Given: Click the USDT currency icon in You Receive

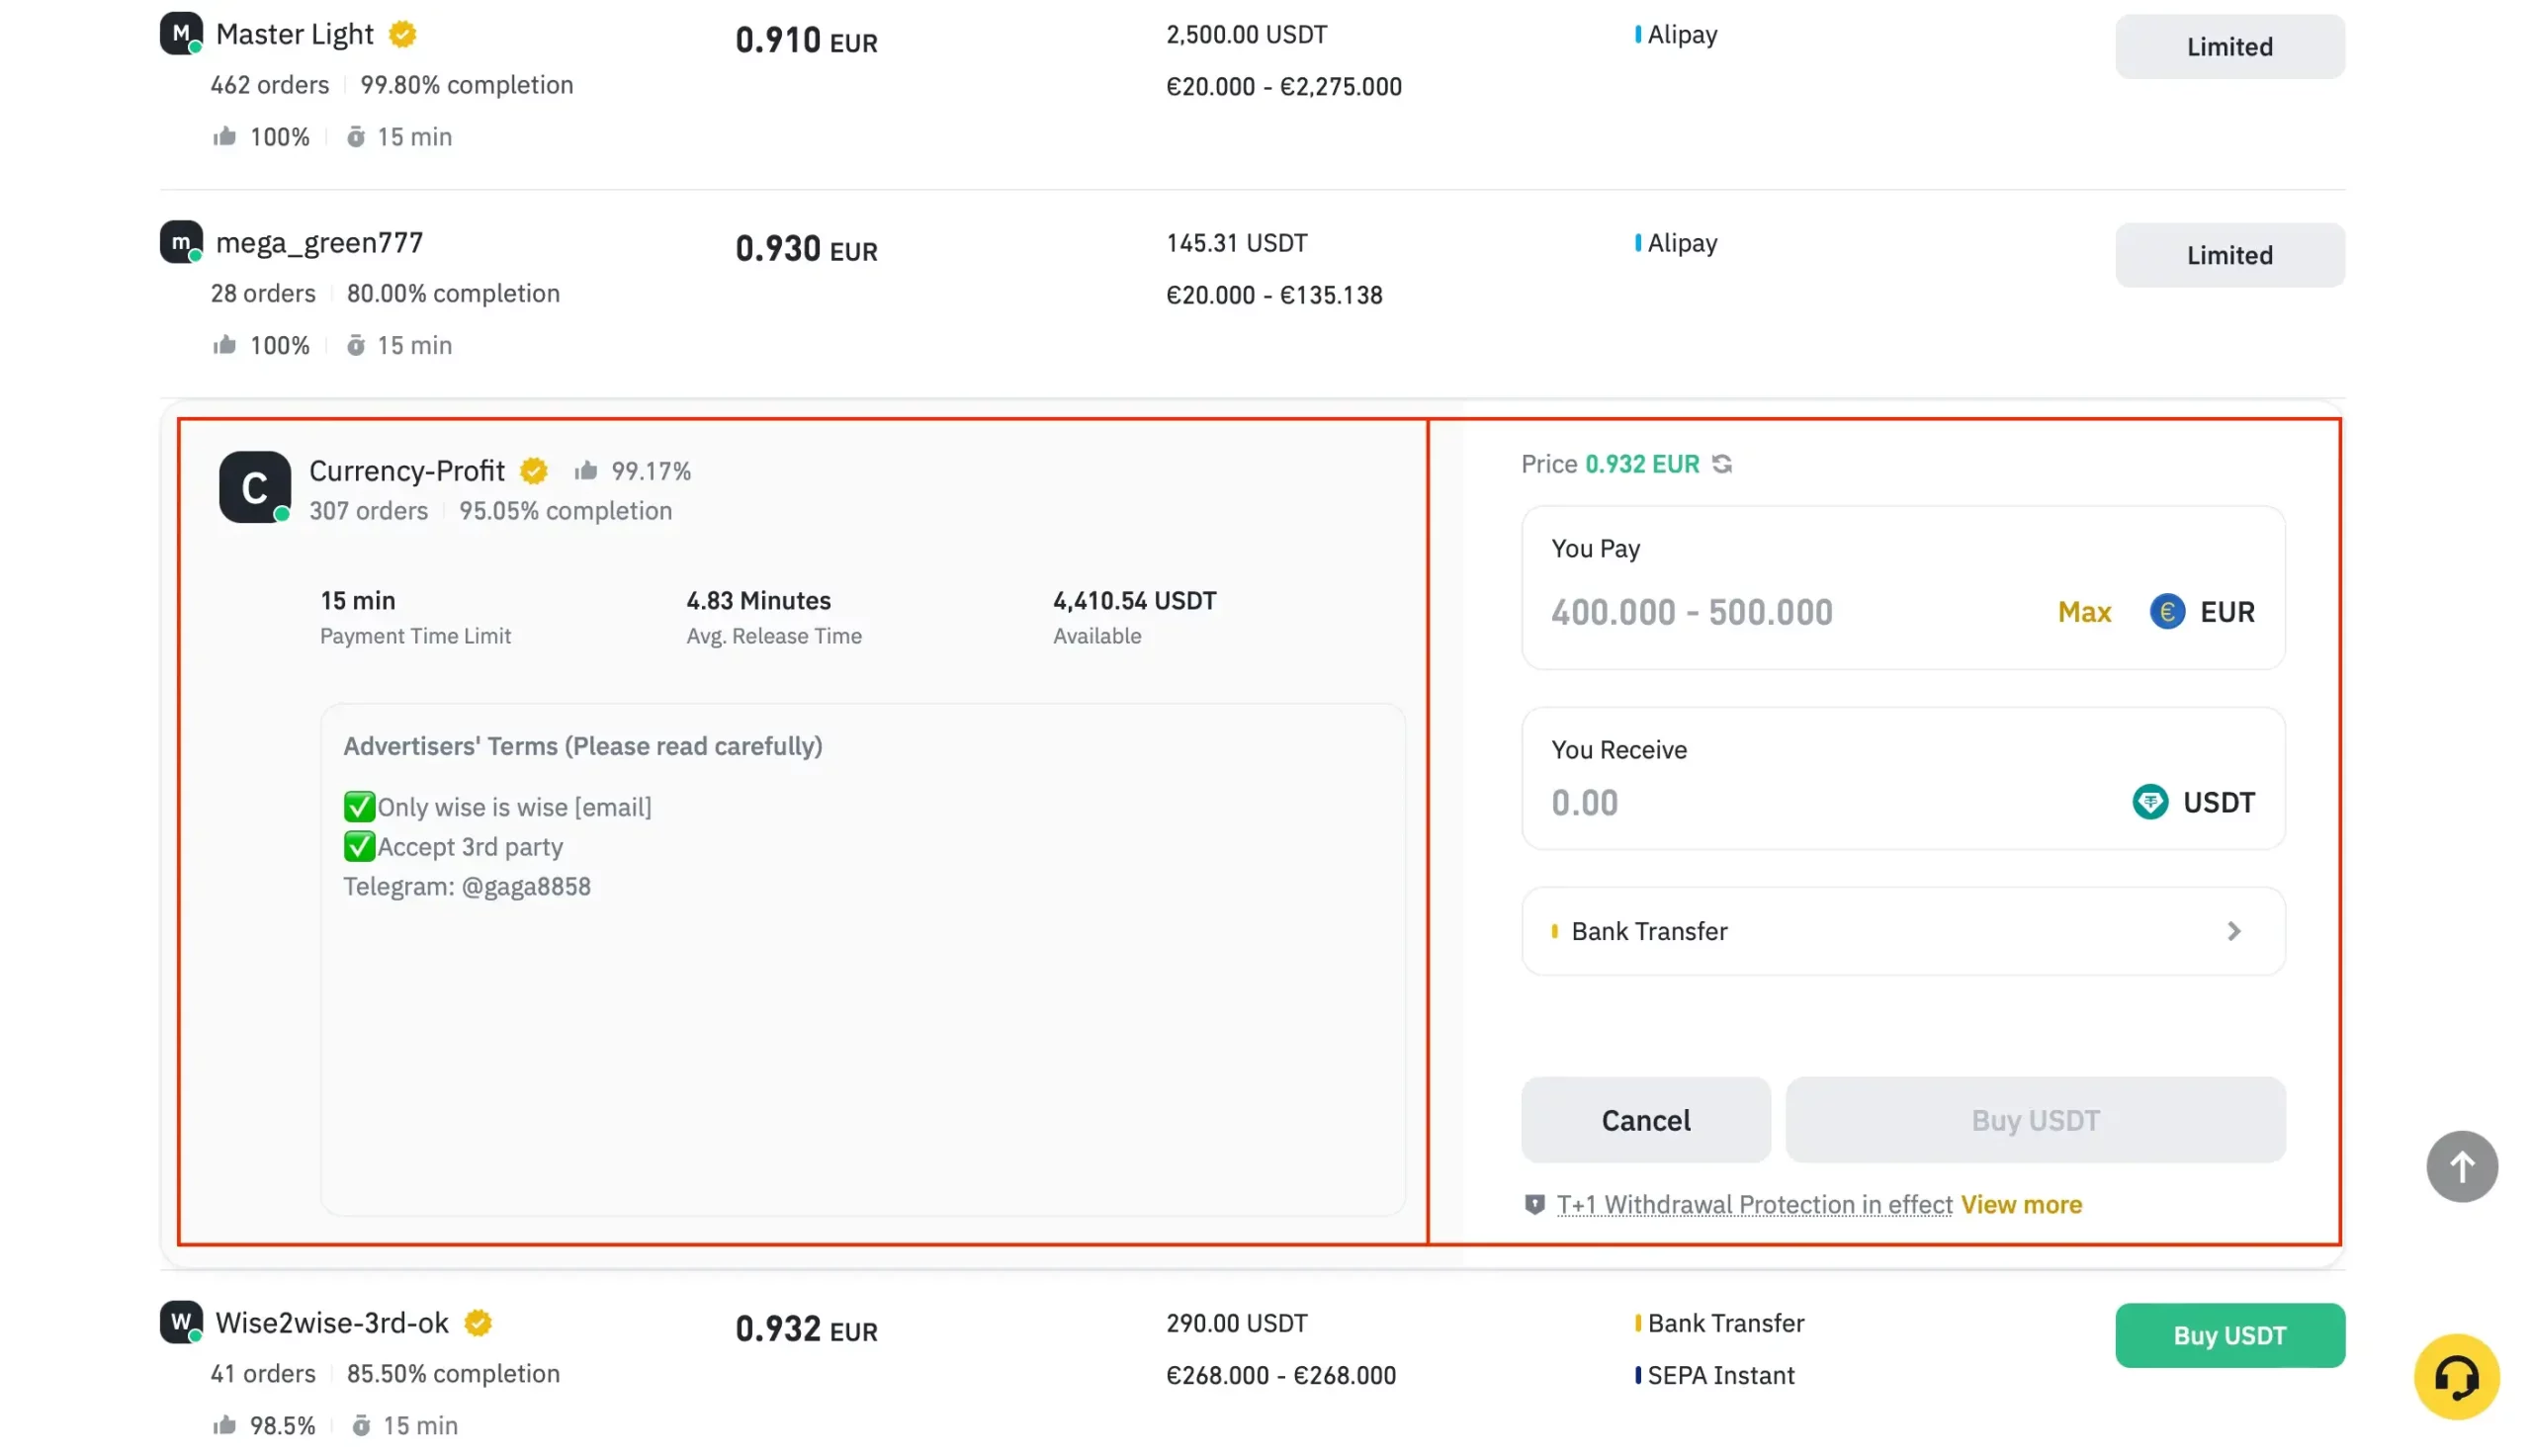Looking at the screenshot, I should tap(2150, 801).
